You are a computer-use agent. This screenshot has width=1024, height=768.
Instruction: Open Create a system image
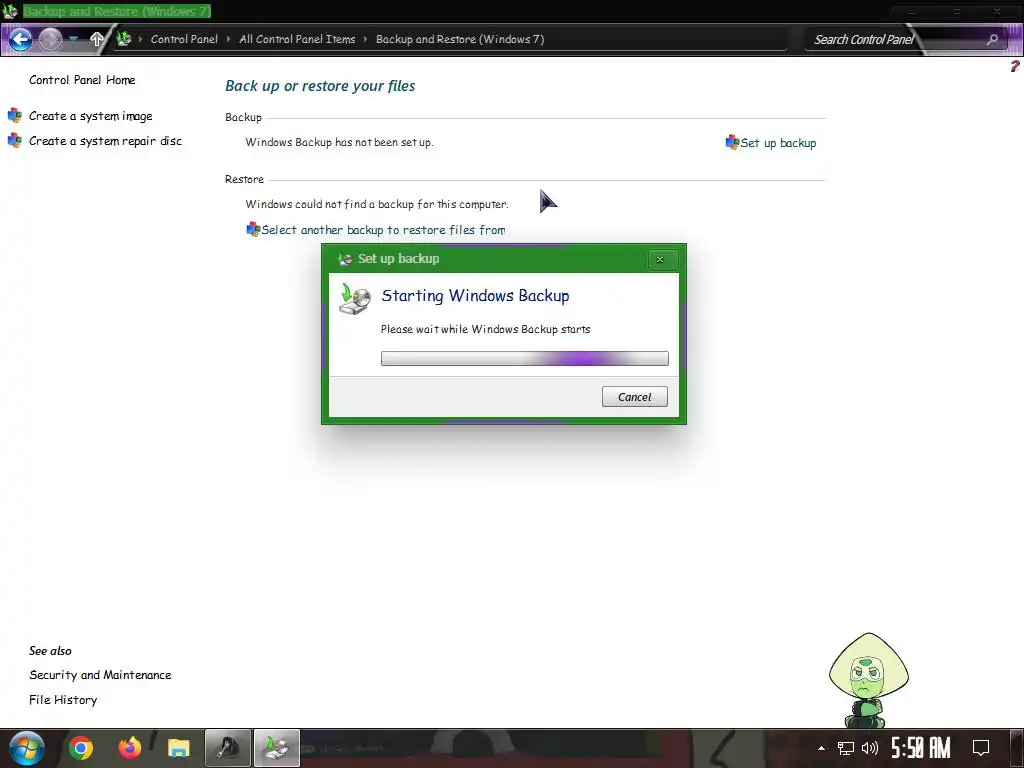[x=90, y=116]
